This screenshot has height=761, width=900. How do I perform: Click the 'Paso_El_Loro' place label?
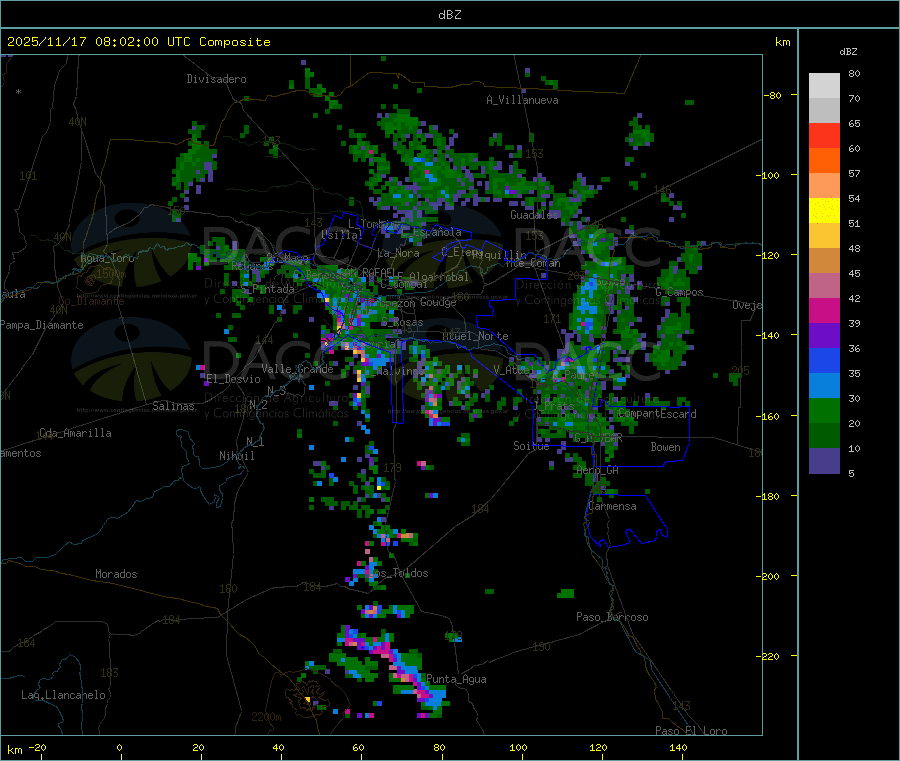coord(692,731)
